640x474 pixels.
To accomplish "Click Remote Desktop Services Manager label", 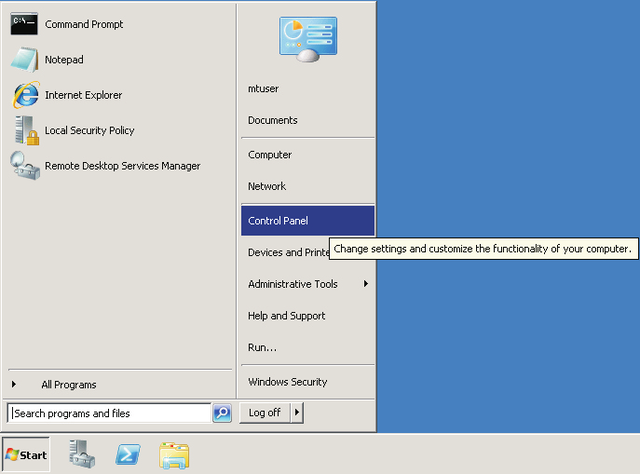I will point(122,166).
